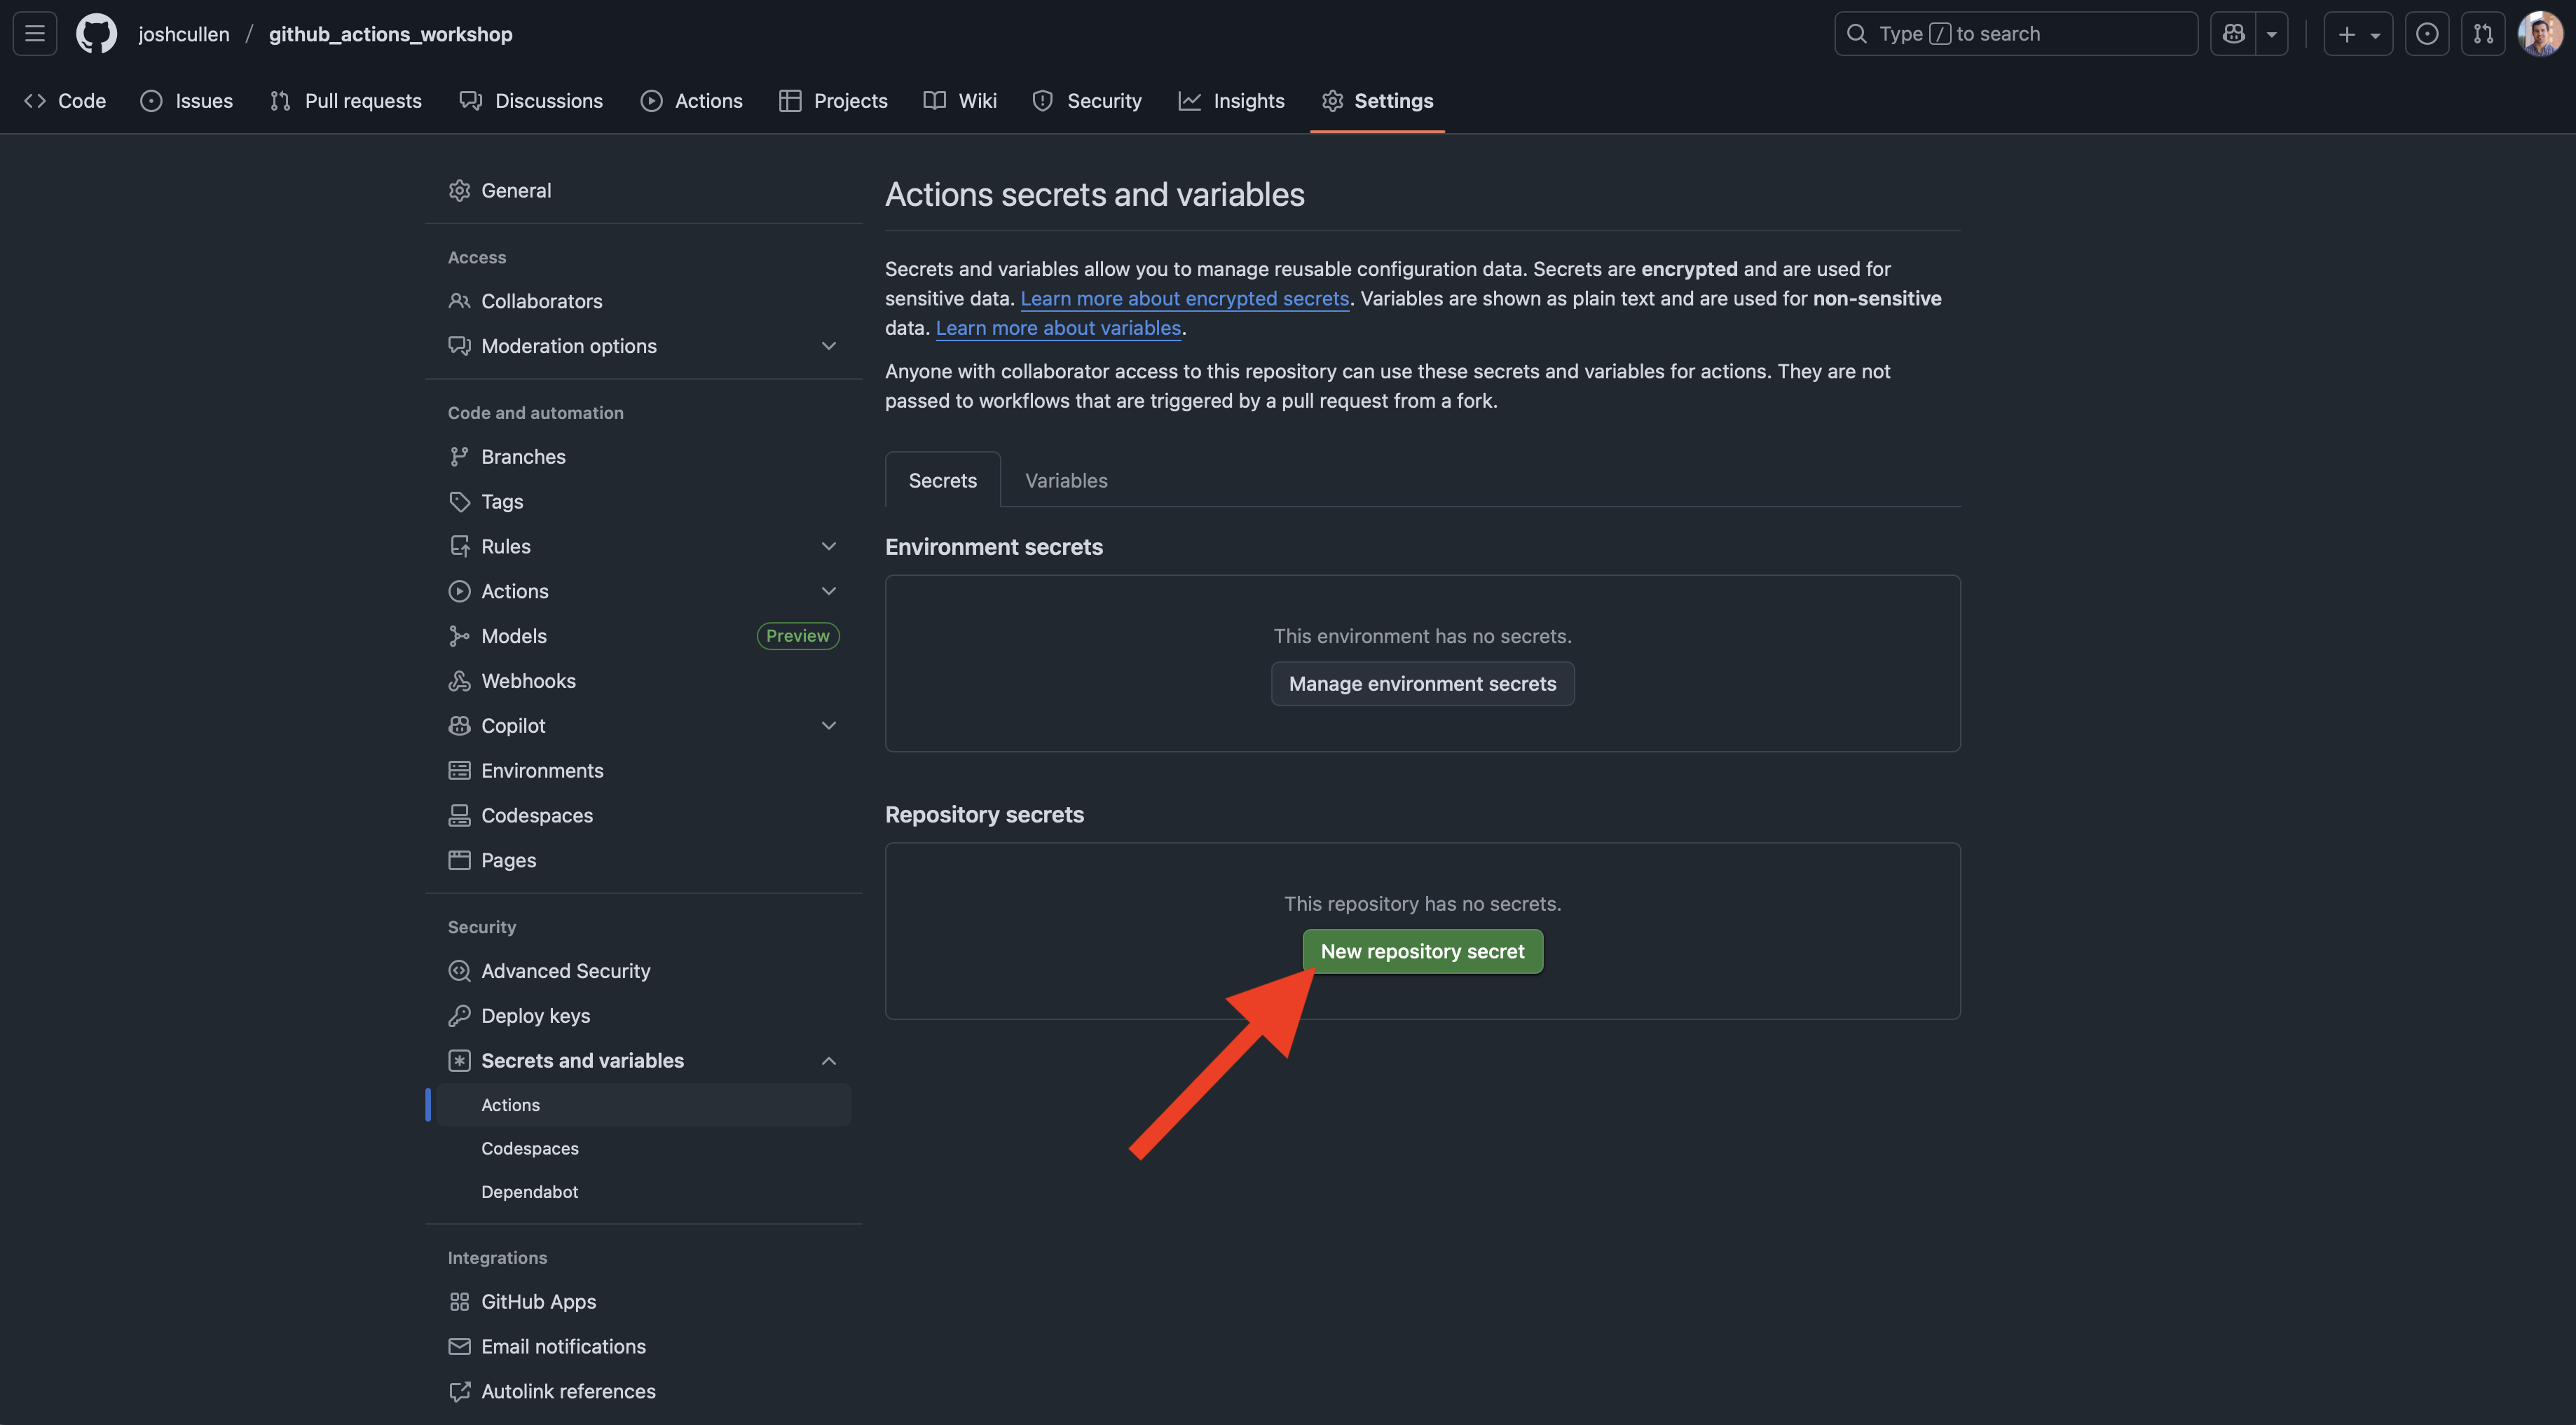Screen dimensions: 2576x1425
Task: Open pull requests icon in top bar
Action: [x=2482, y=34]
